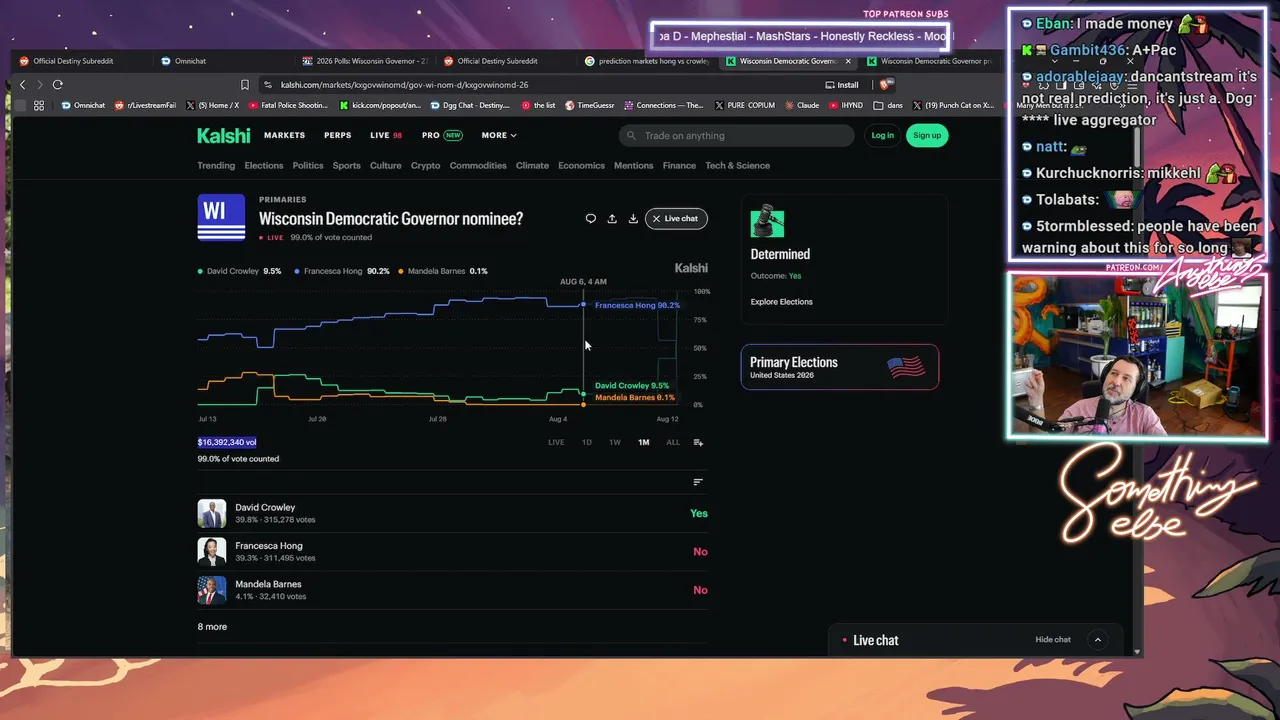Set chart range to 1M
The image size is (1280, 720).
644,442
